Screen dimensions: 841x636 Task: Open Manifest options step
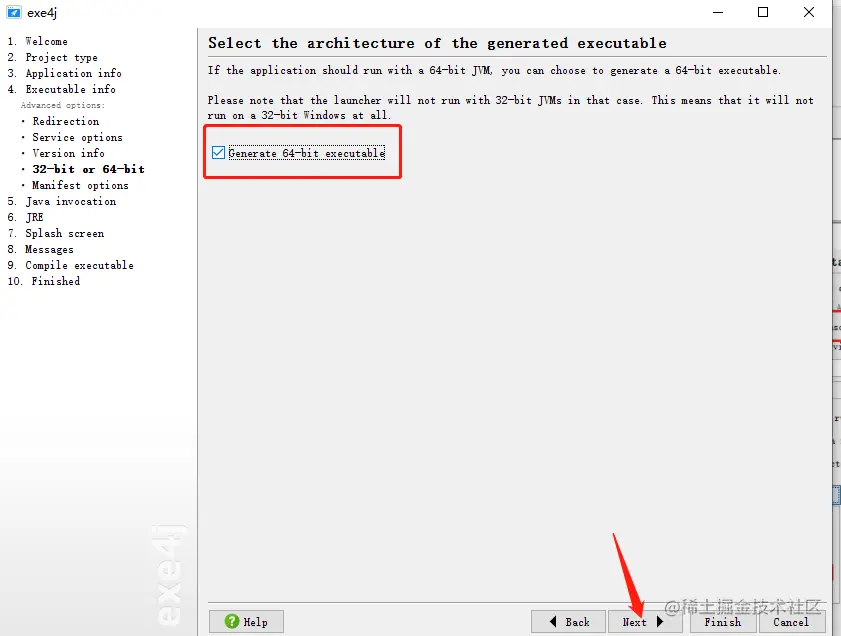coord(80,186)
